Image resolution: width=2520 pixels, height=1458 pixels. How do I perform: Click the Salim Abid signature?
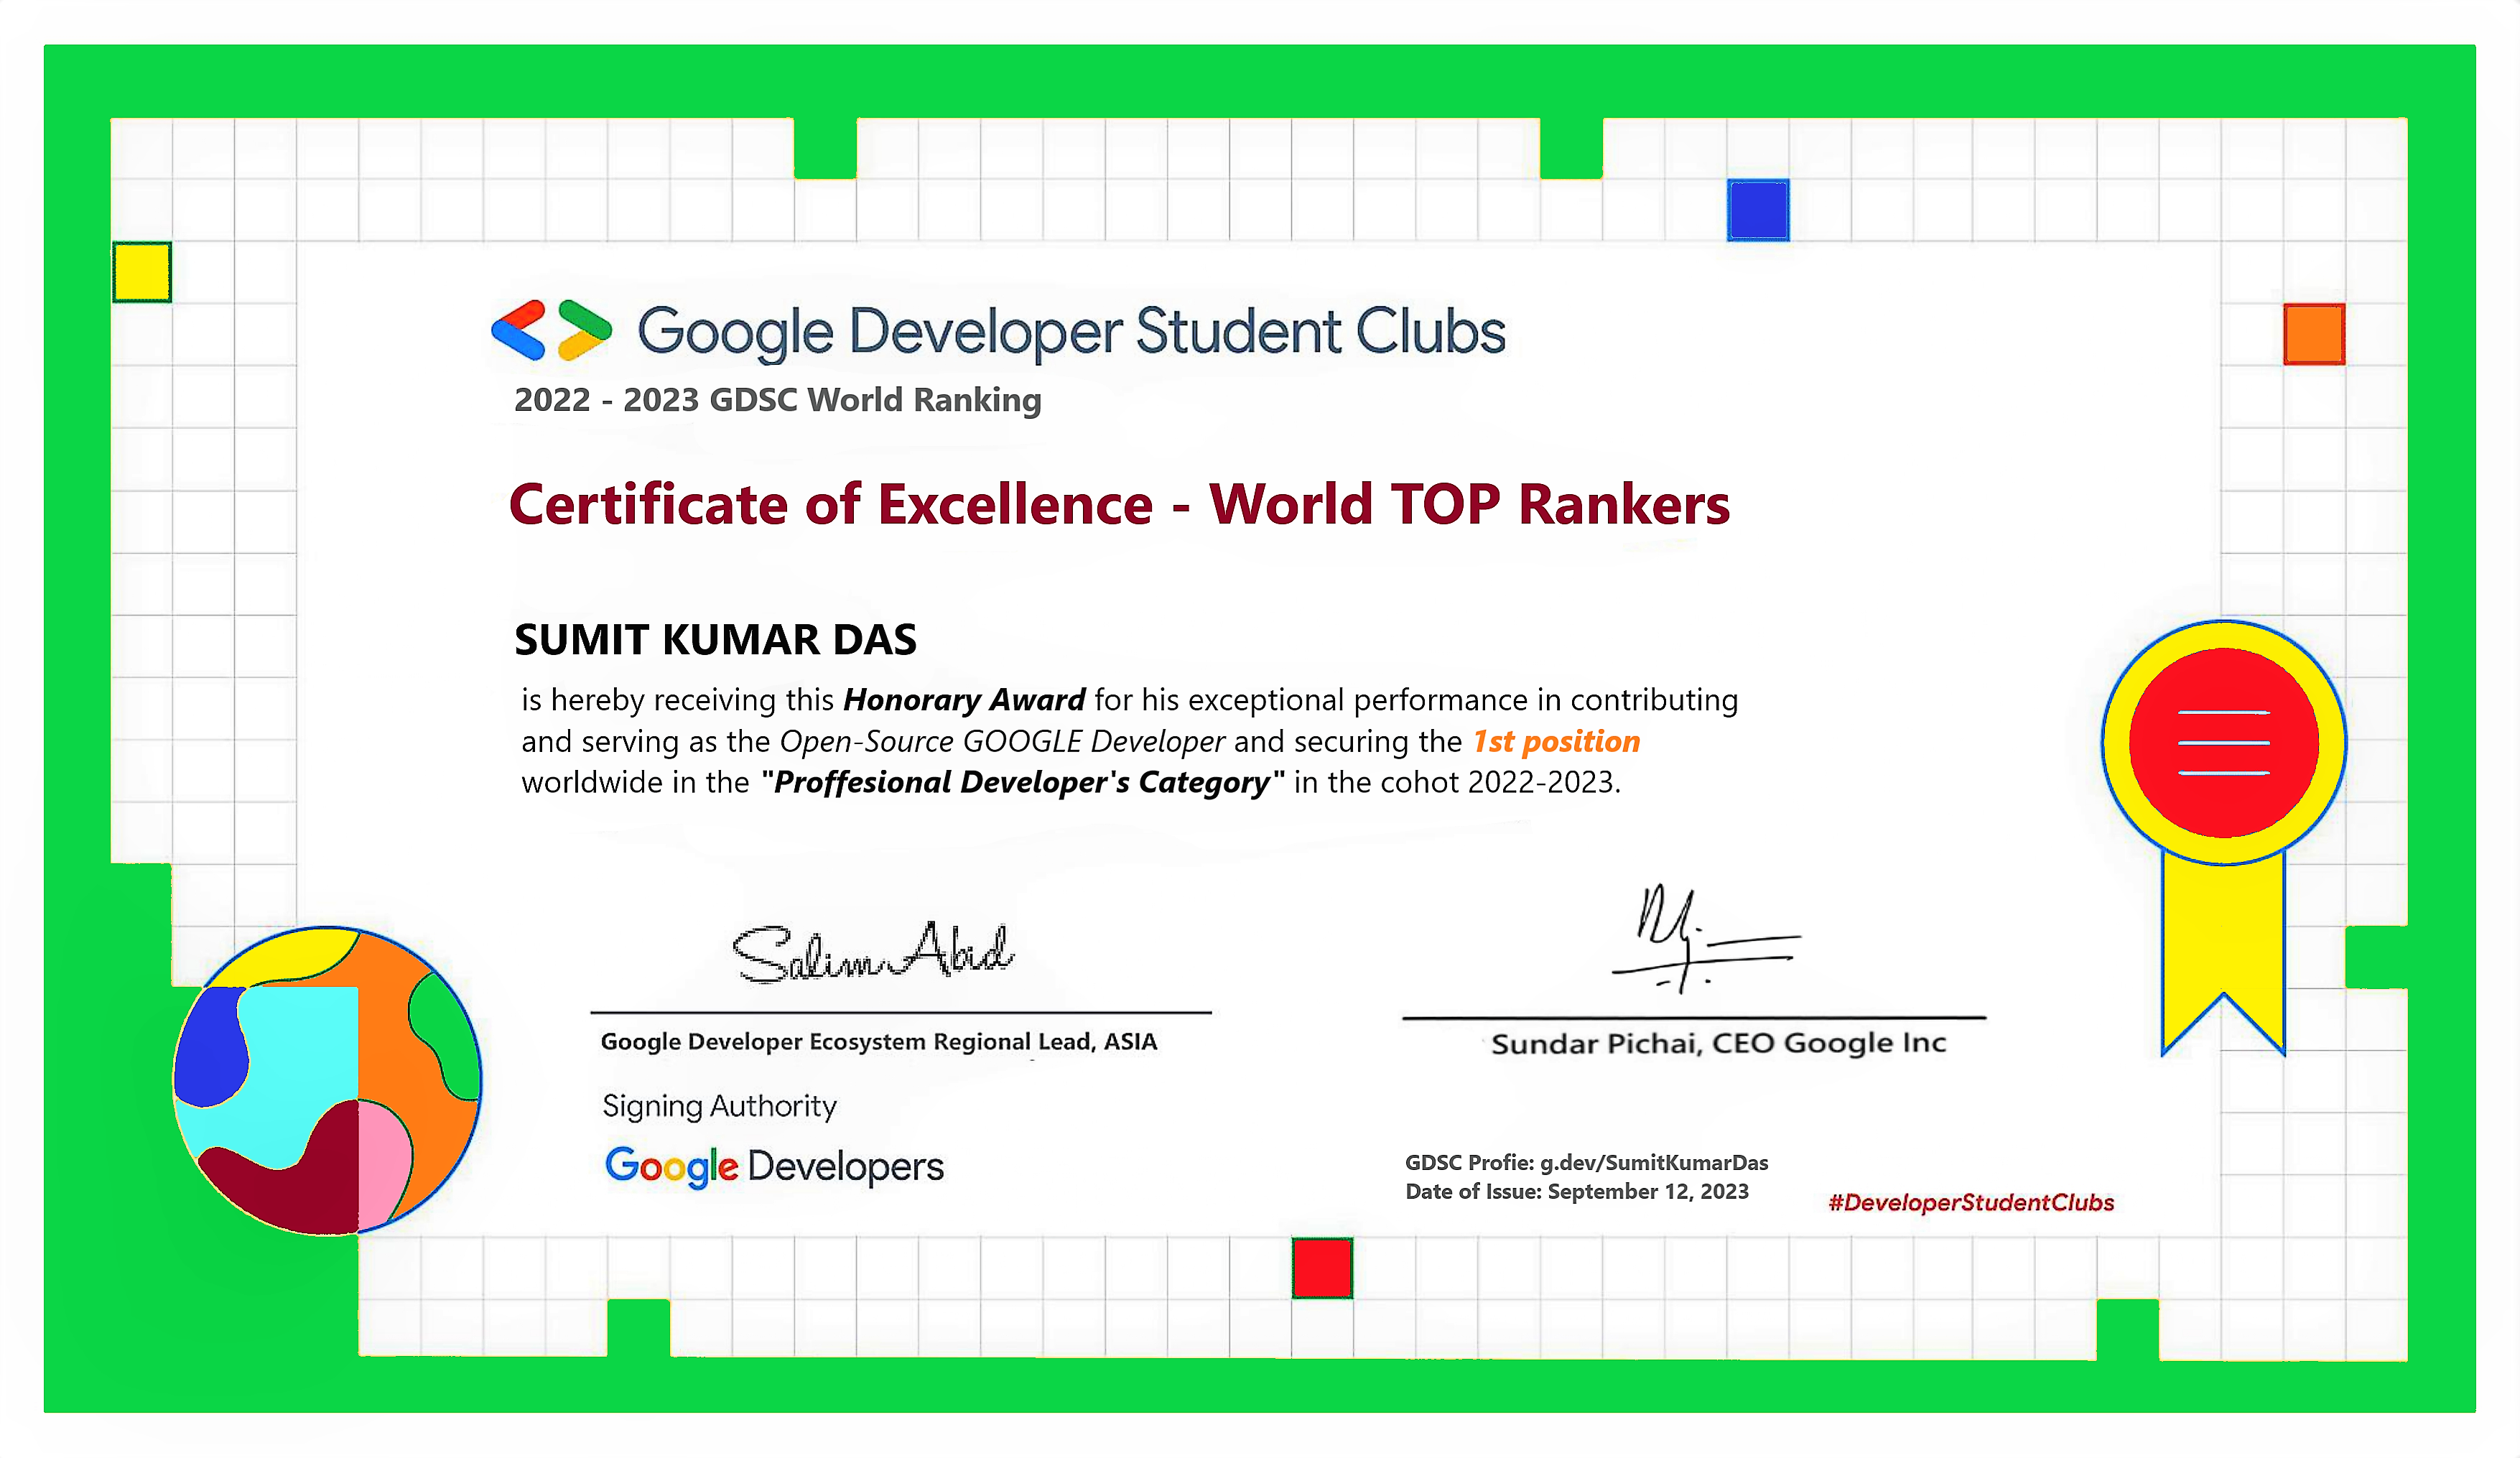tap(873, 952)
